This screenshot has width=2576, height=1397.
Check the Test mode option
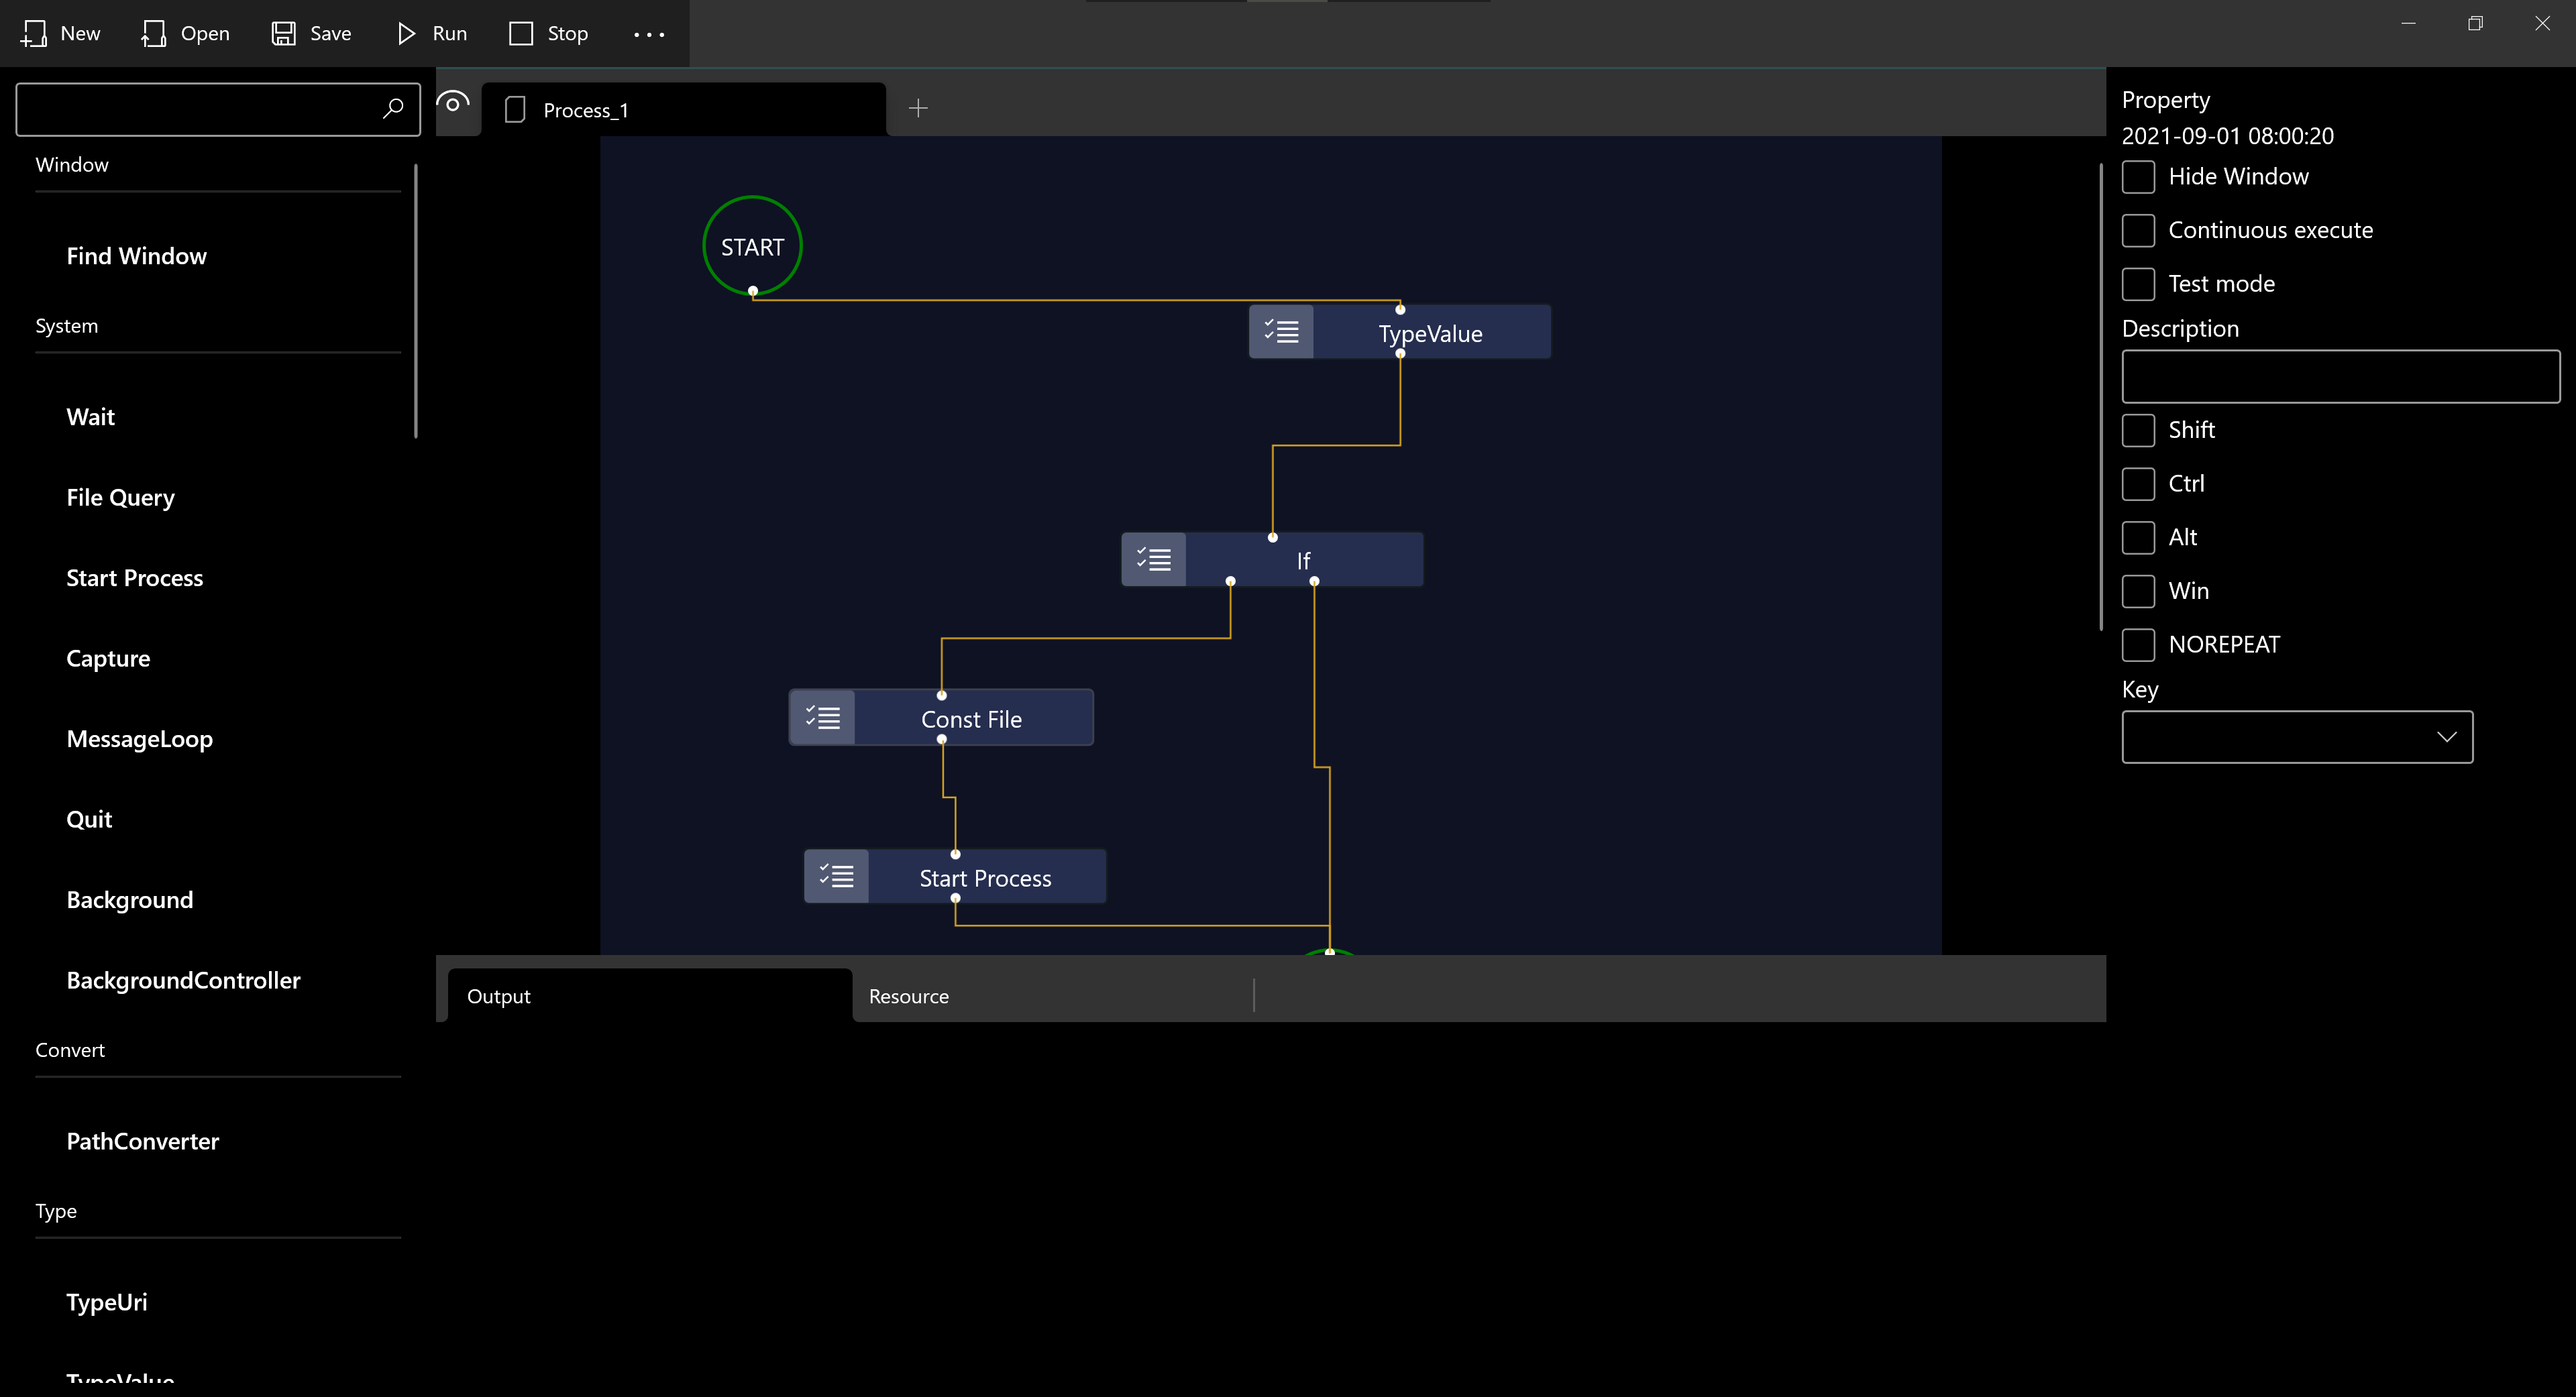click(x=2138, y=283)
